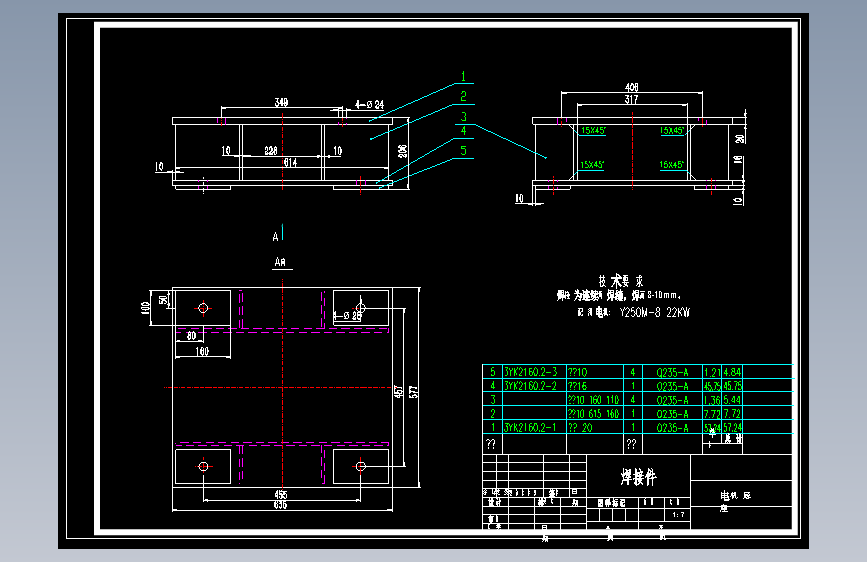This screenshot has height=562, width=867.
Task: Click the vertical 100 dimension at left
Action: tap(145, 308)
